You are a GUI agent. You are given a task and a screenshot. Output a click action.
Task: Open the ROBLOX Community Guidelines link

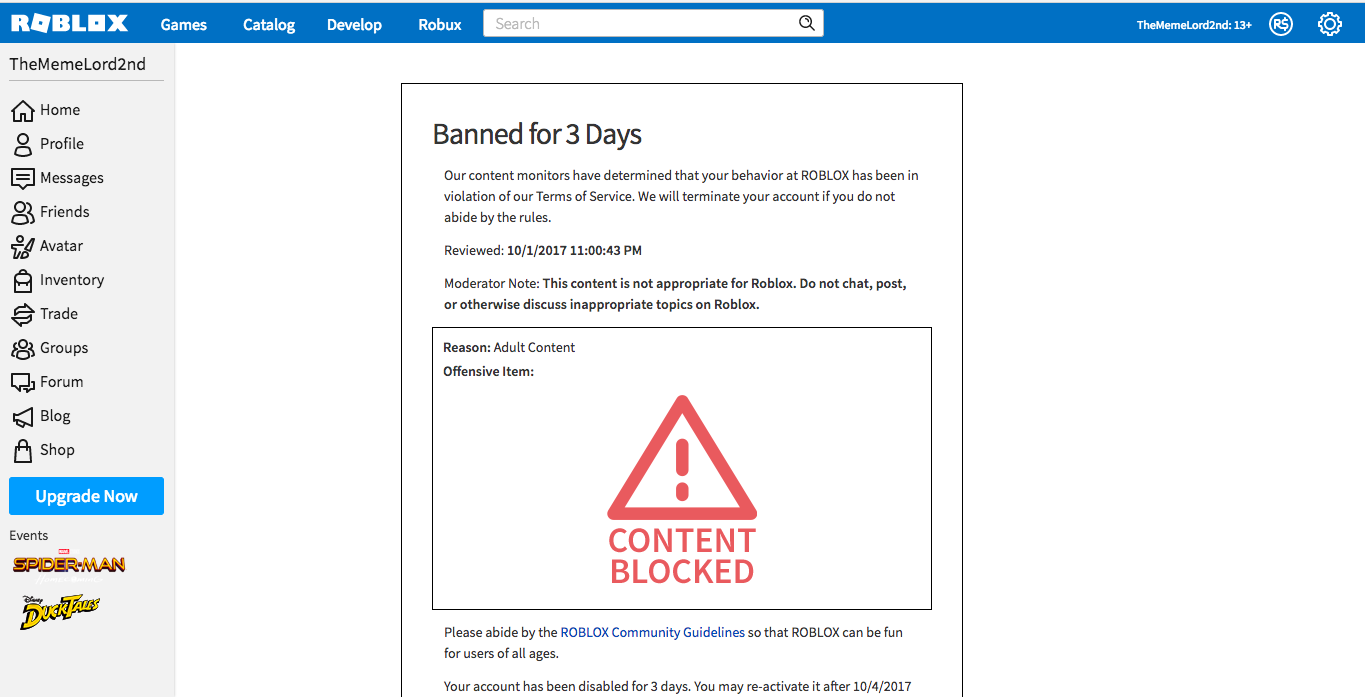652,632
